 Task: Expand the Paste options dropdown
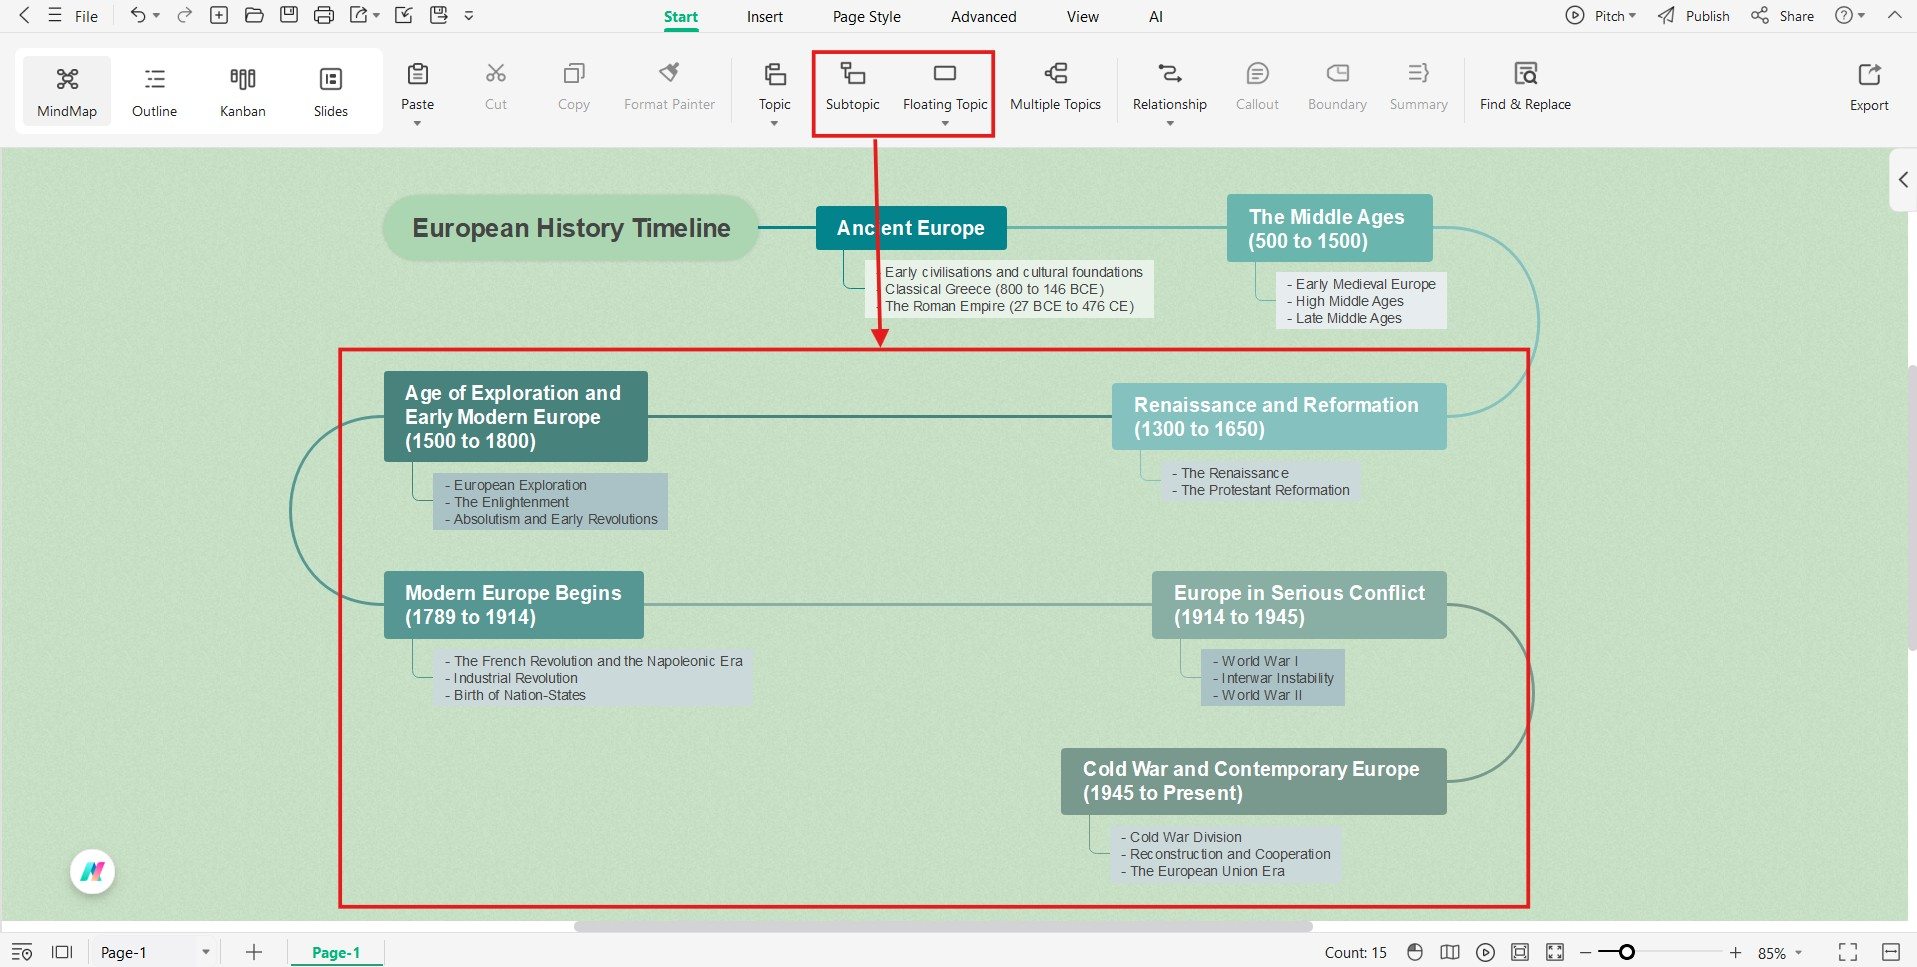417,124
